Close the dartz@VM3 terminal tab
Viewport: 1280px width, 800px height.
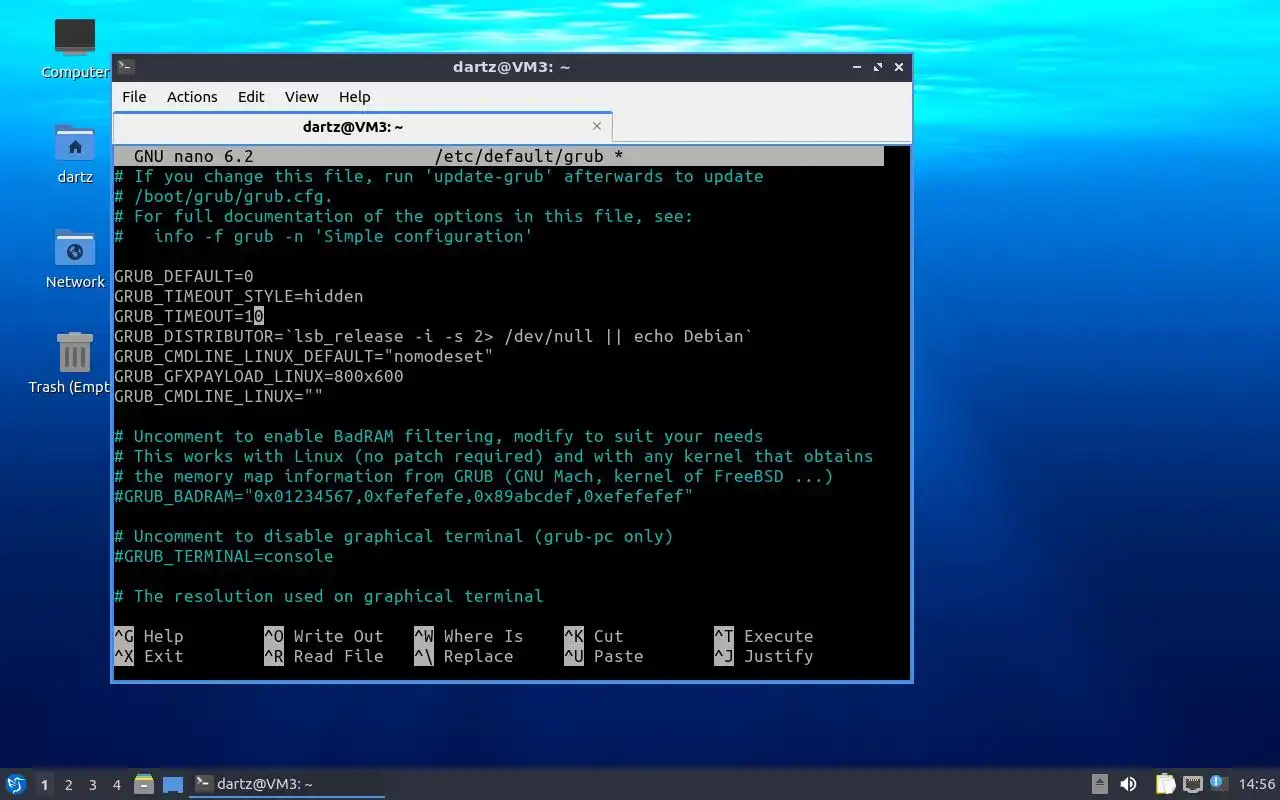pos(597,126)
